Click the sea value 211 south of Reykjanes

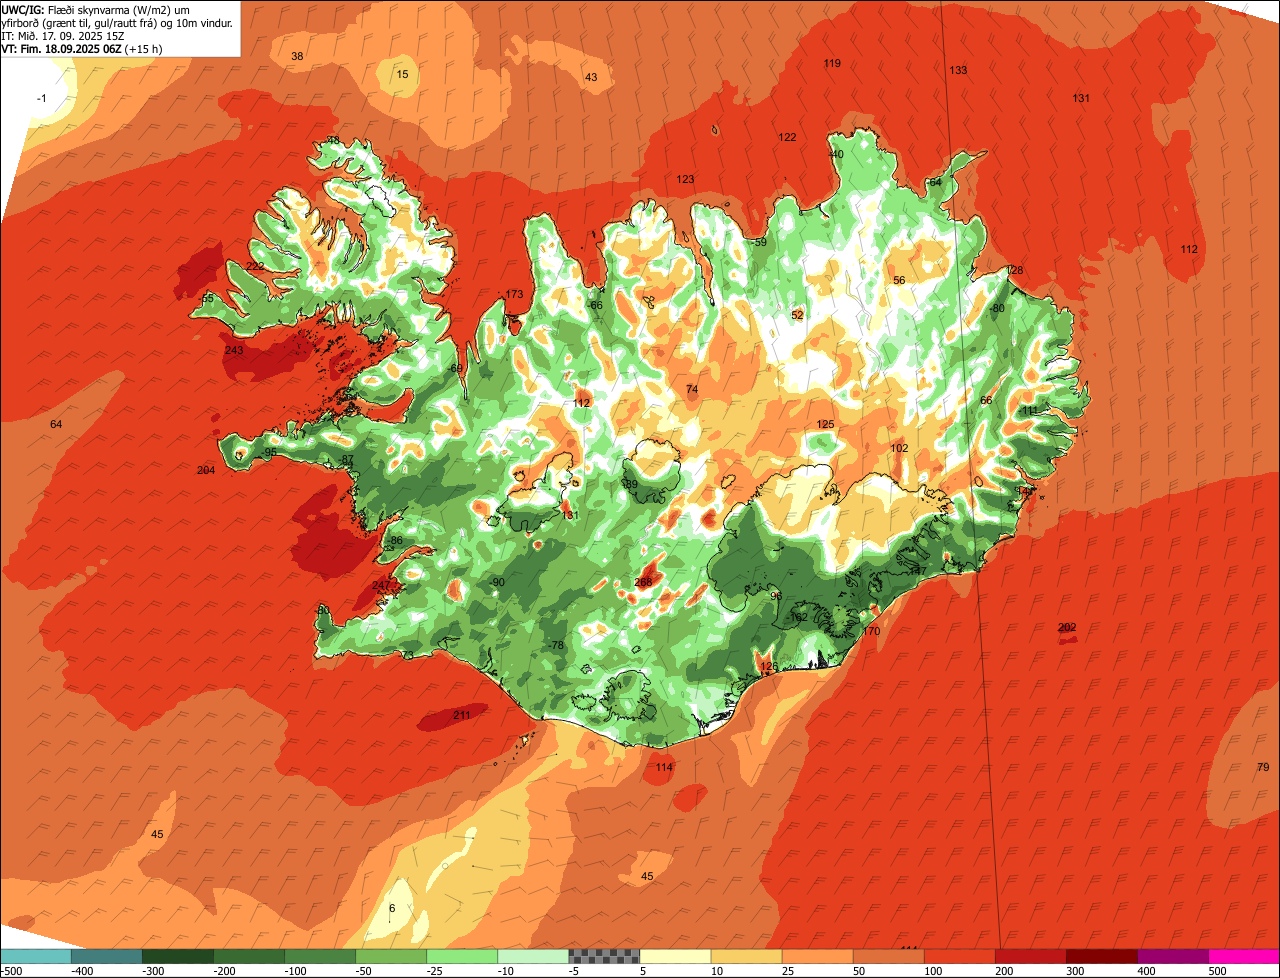click(461, 715)
